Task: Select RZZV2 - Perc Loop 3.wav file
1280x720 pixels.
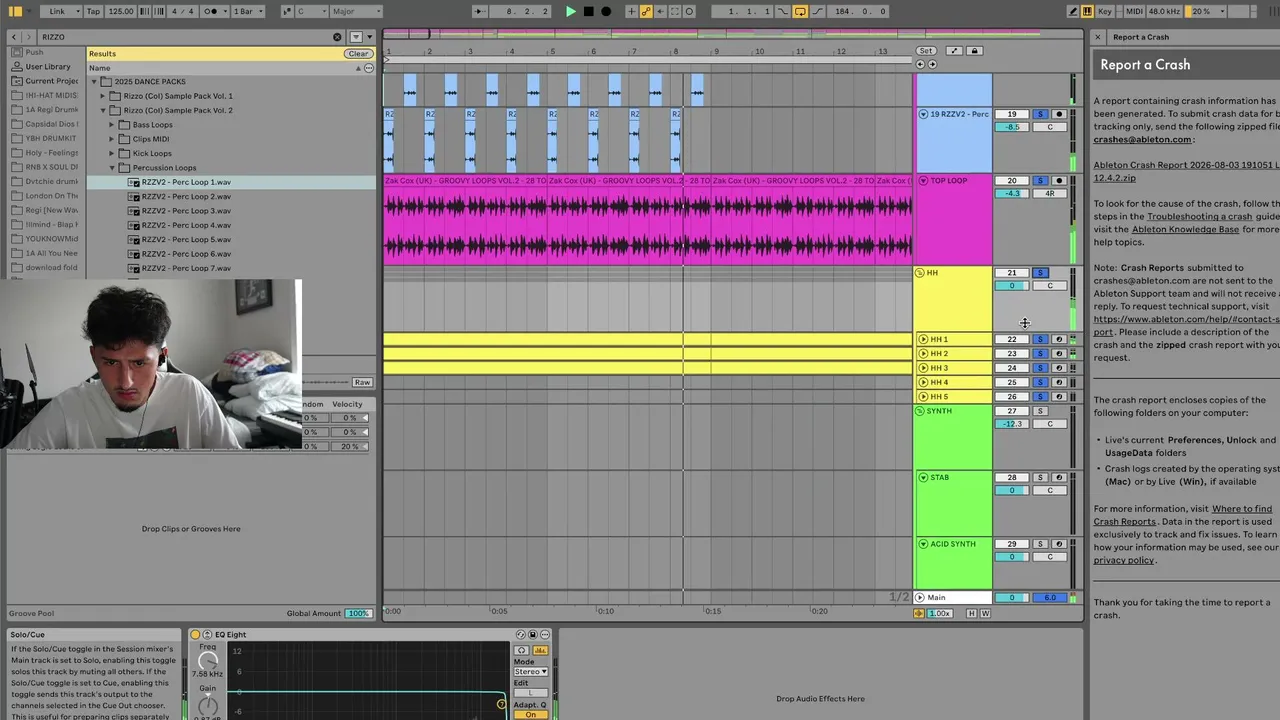Action: [186, 211]
